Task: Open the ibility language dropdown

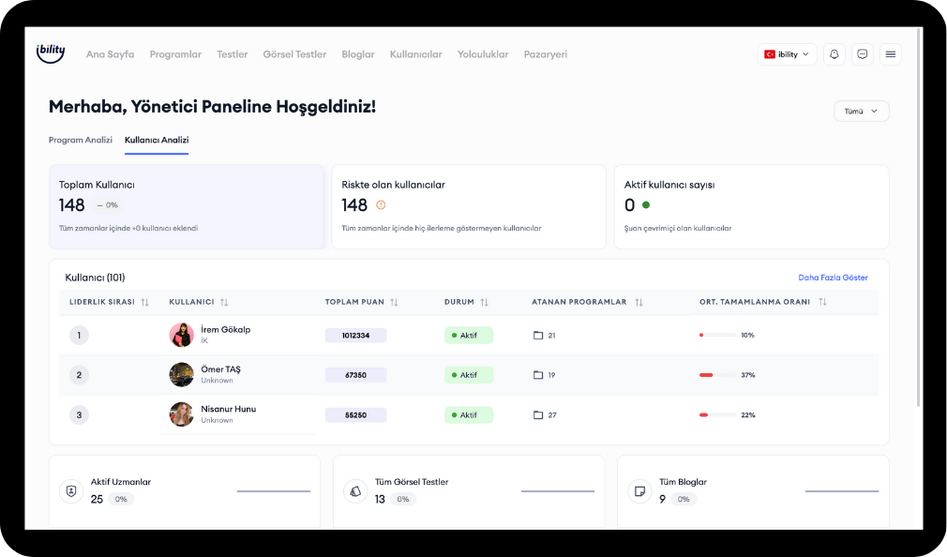Action: tap(788, 54)
